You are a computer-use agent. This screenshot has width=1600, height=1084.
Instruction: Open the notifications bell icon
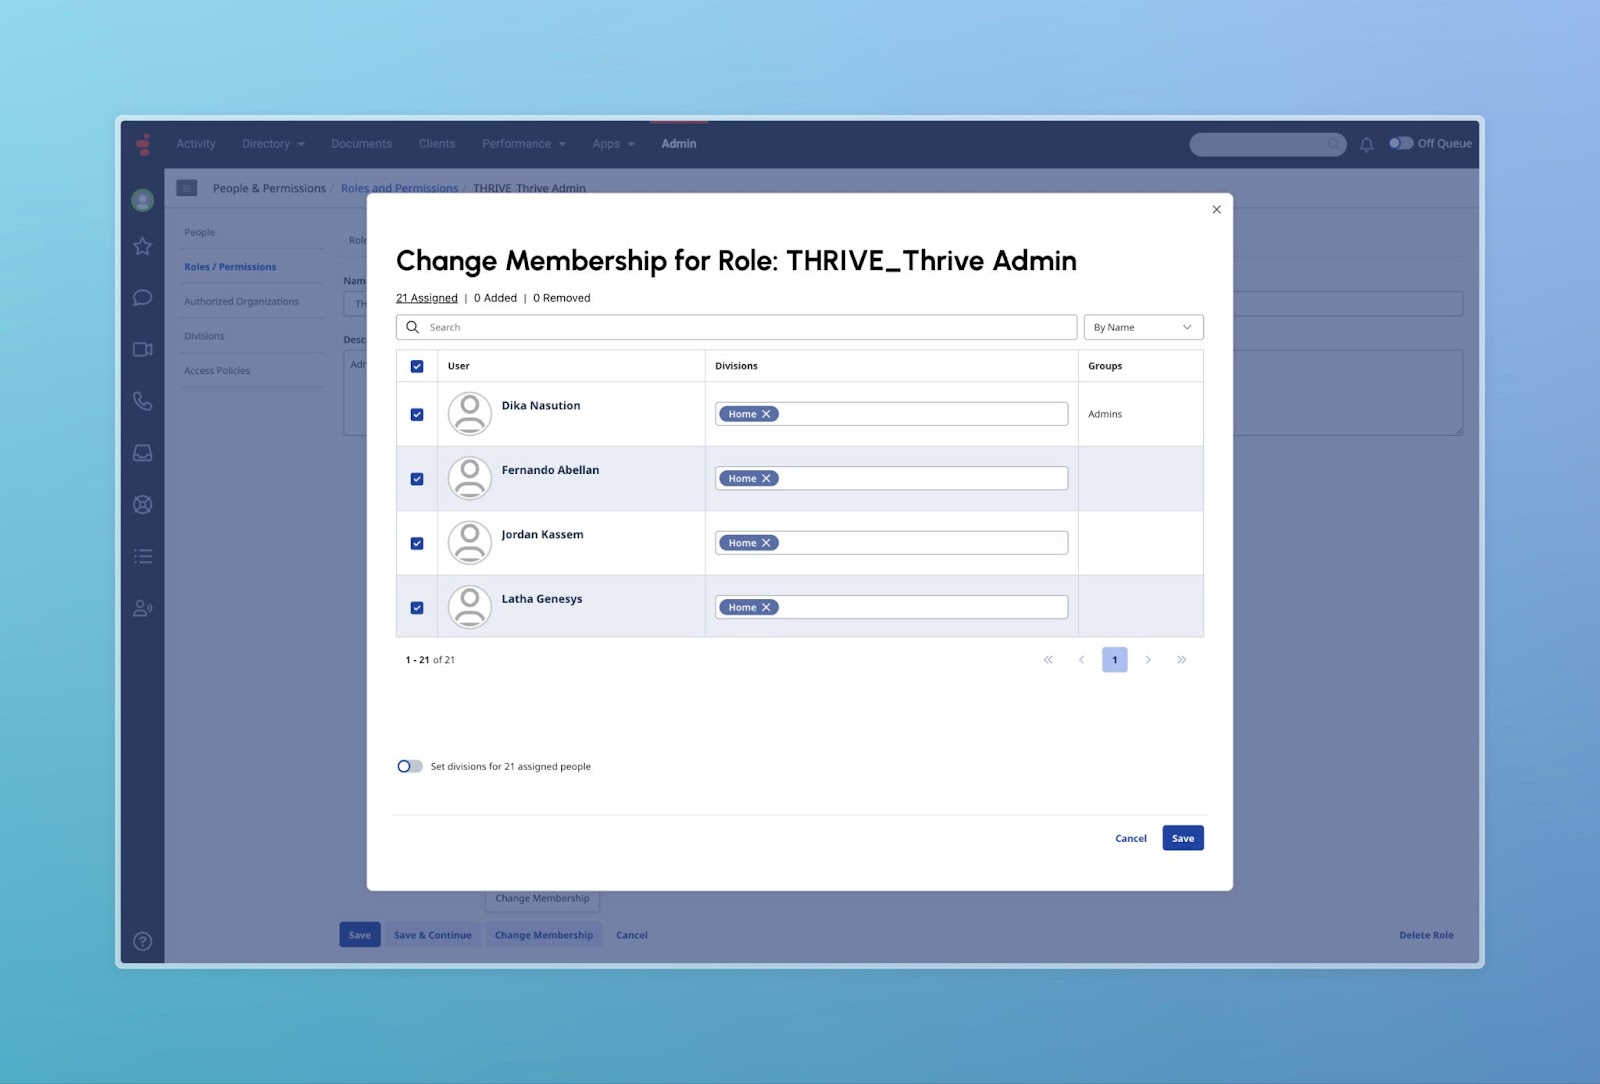coord(1366,144)
